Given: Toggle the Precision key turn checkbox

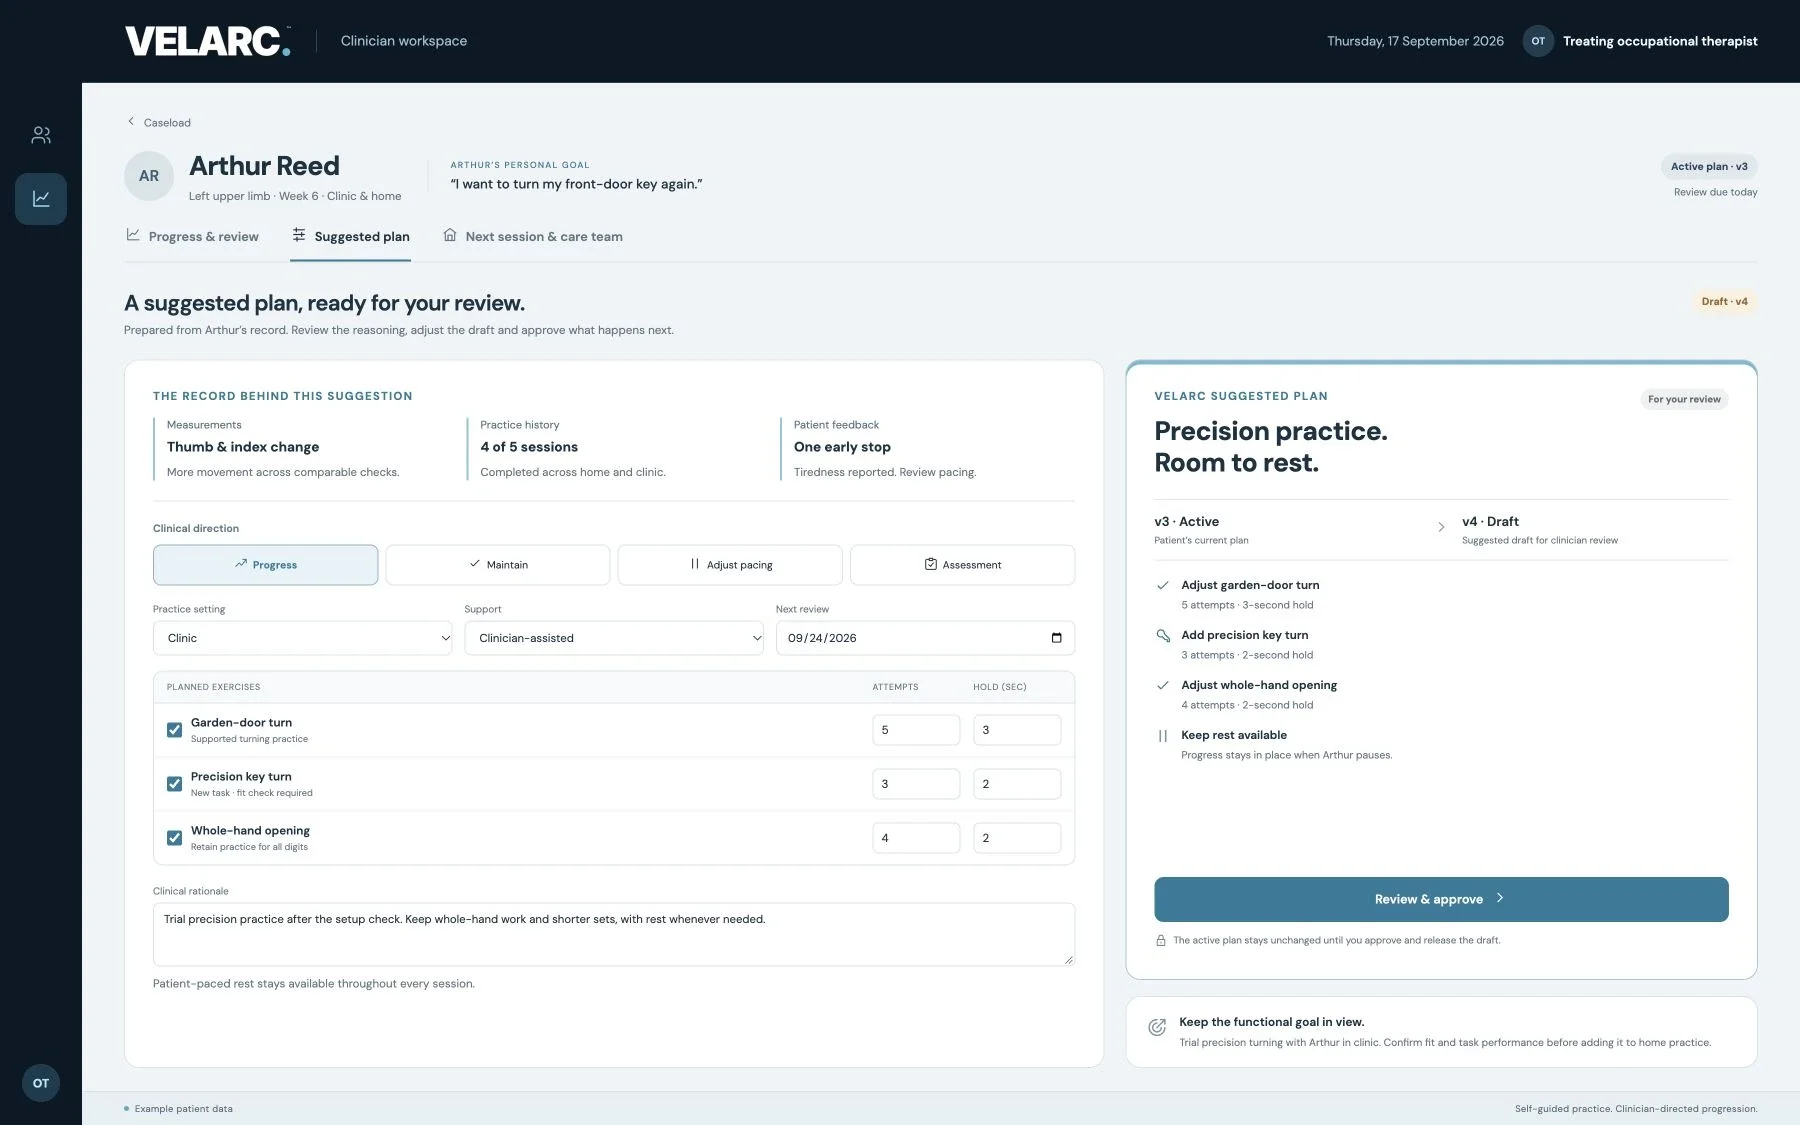Looking at the screenshot, I should [x=174, y=784].
